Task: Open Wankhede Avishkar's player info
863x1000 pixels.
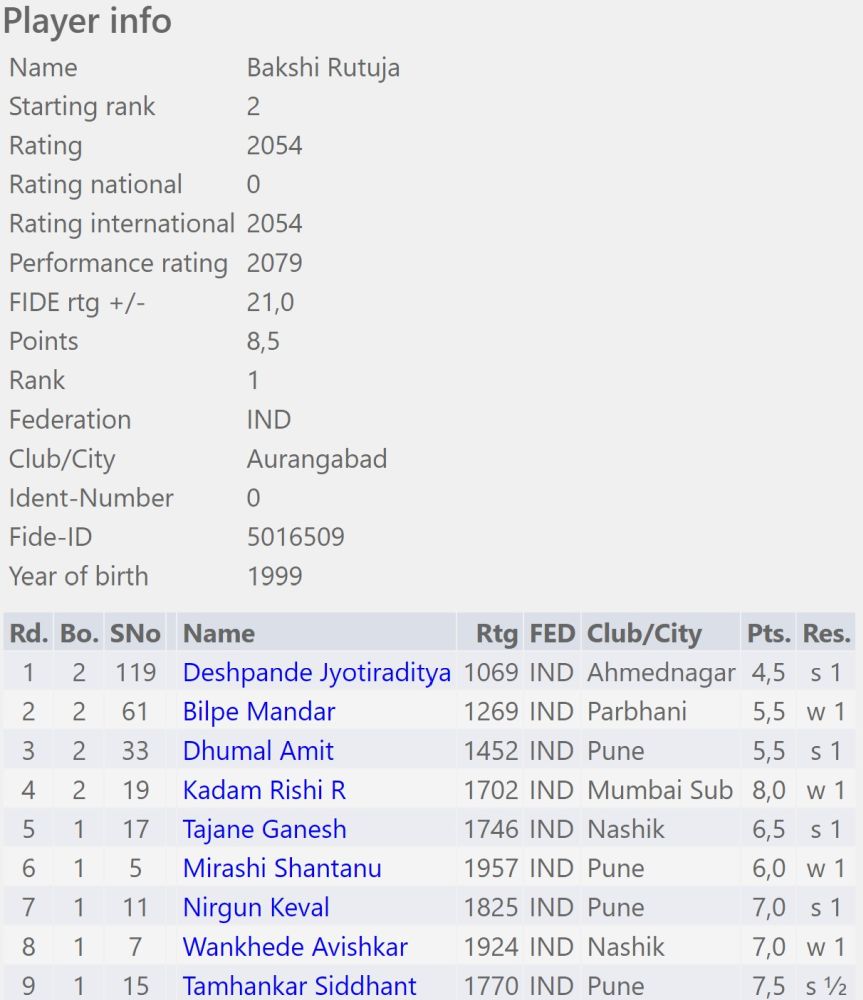Action: tap(295, 946)
